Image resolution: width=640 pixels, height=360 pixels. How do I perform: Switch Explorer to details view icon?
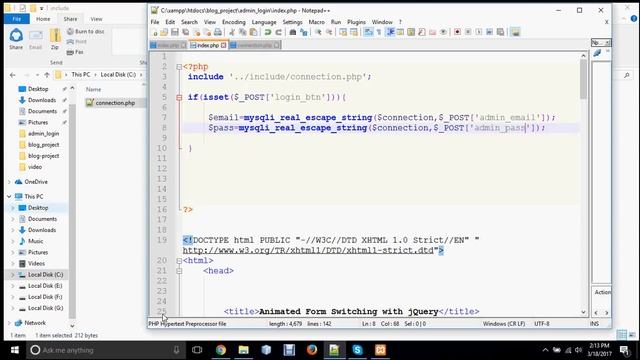click(622, 335)
